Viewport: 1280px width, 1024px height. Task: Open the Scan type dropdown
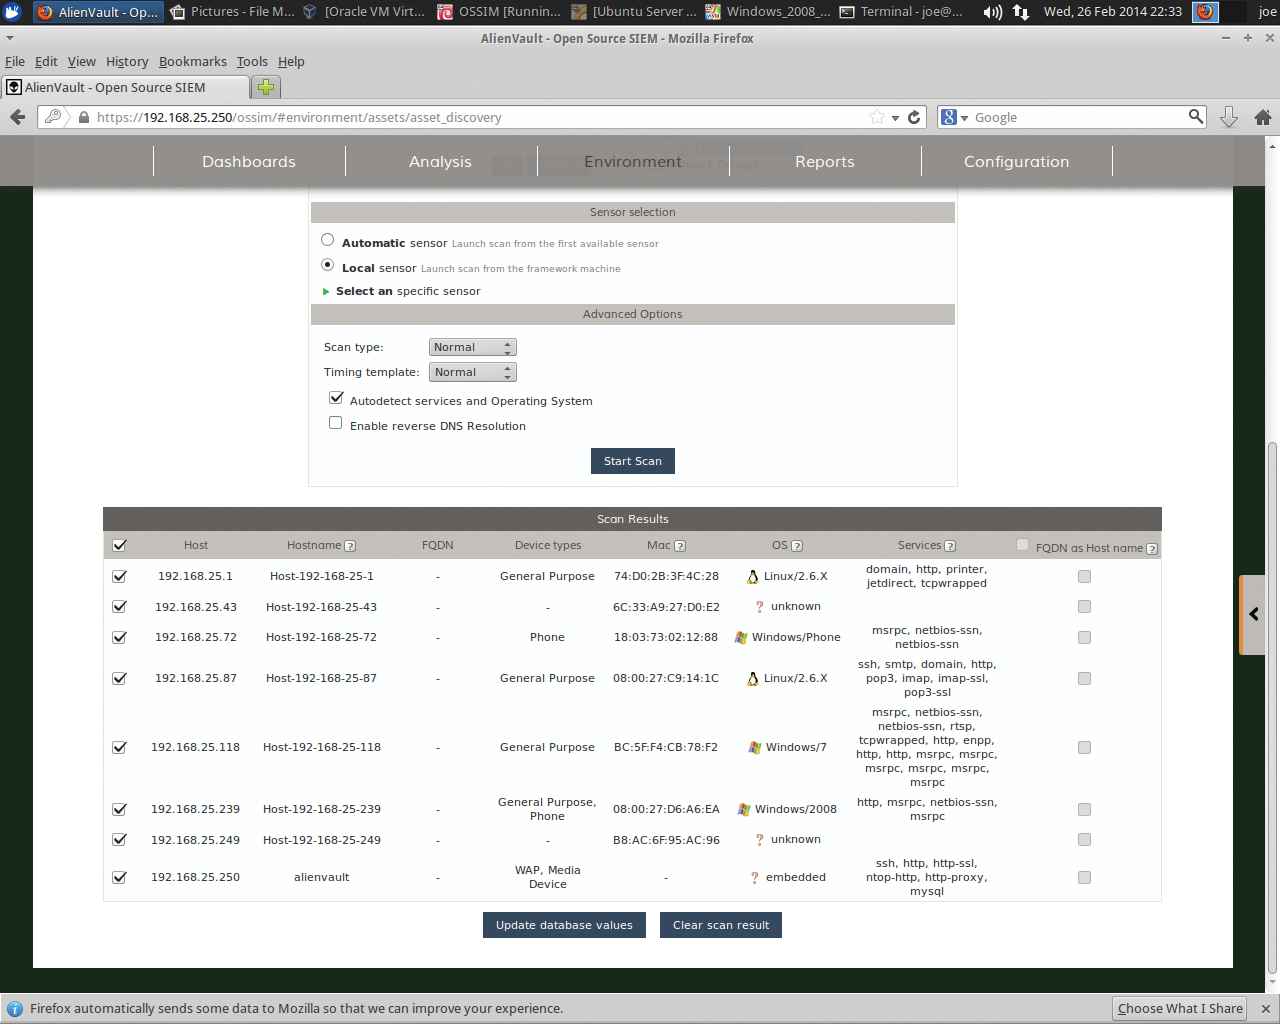click(472, 347)
